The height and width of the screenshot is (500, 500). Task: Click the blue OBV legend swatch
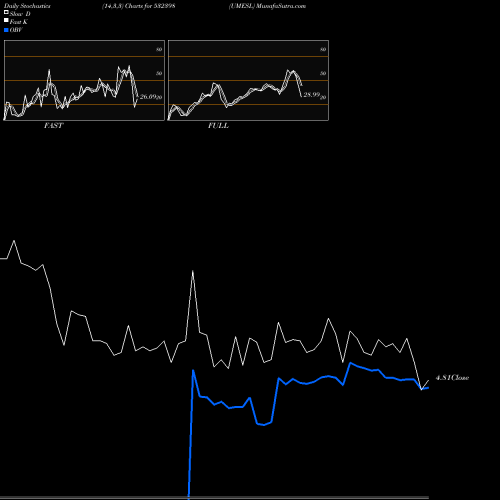tap(6, 30)
